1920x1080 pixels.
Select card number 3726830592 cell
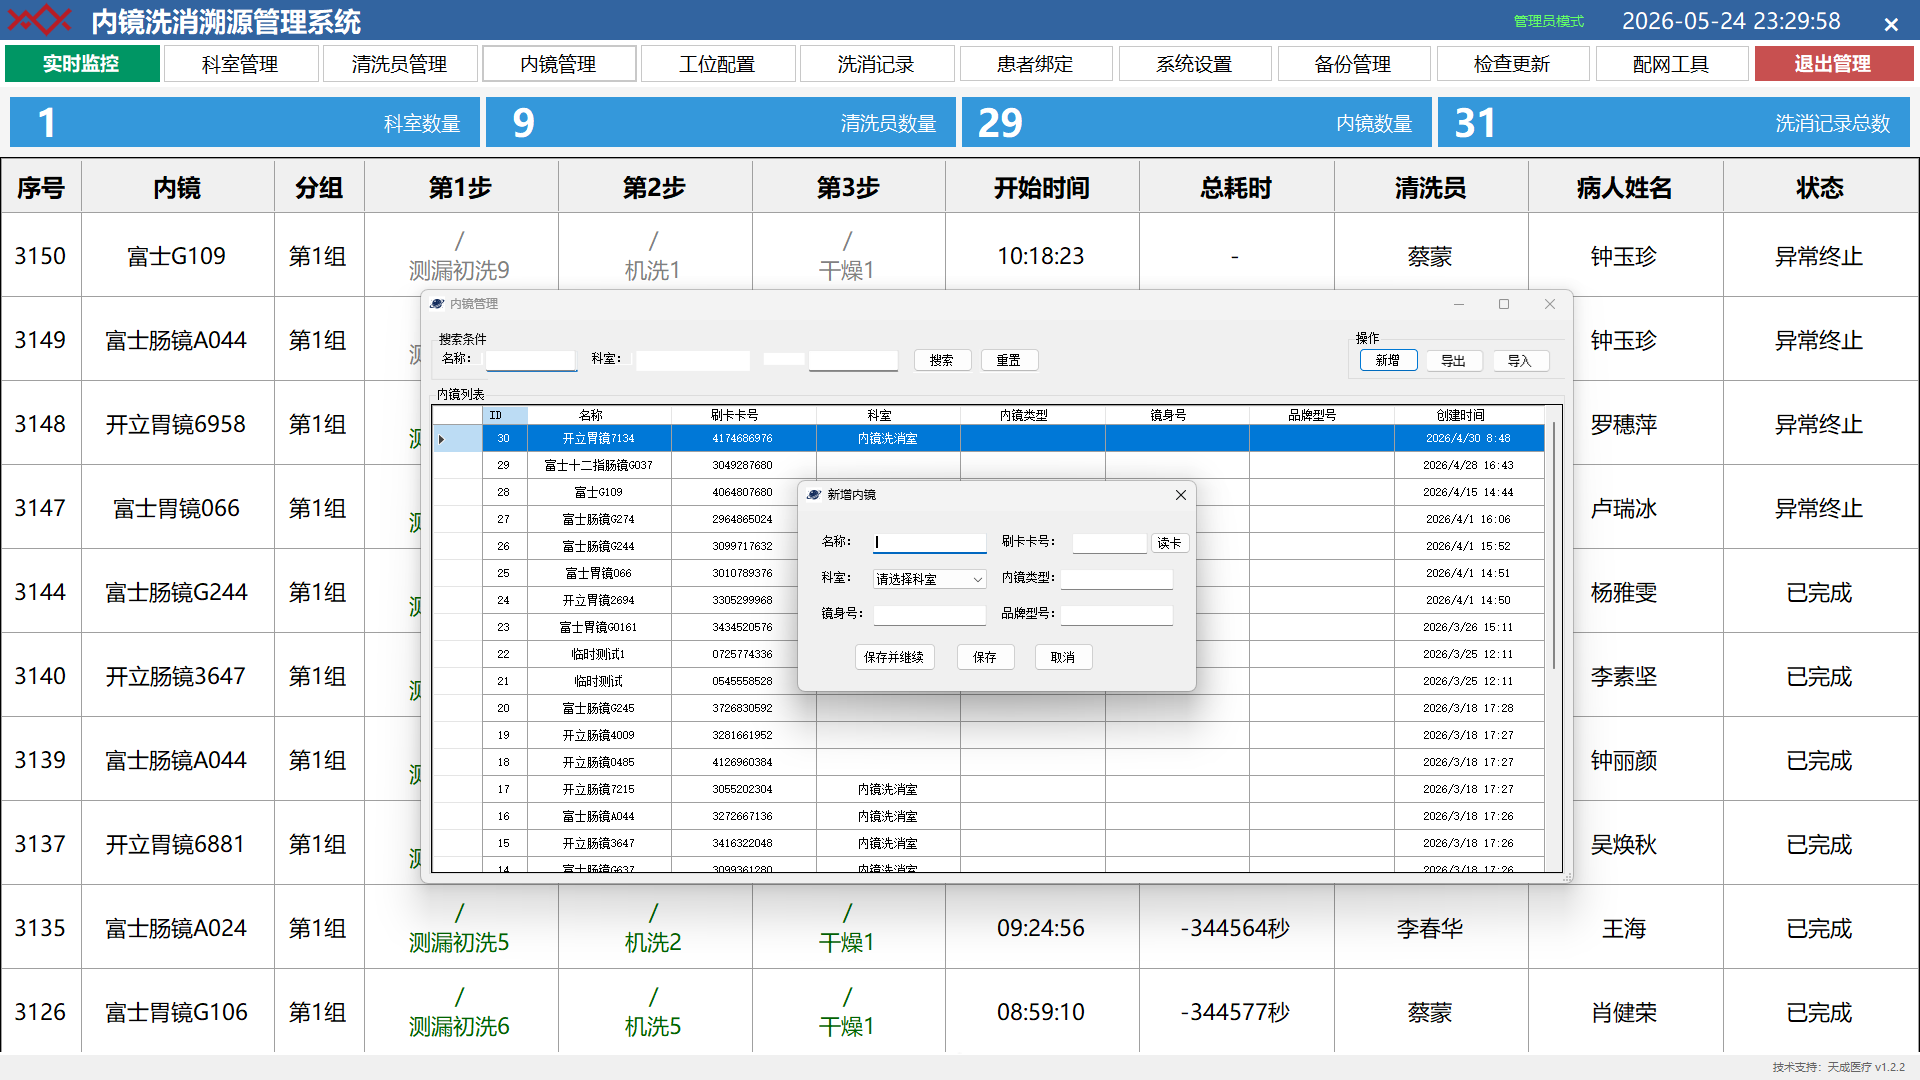[743, 709]
